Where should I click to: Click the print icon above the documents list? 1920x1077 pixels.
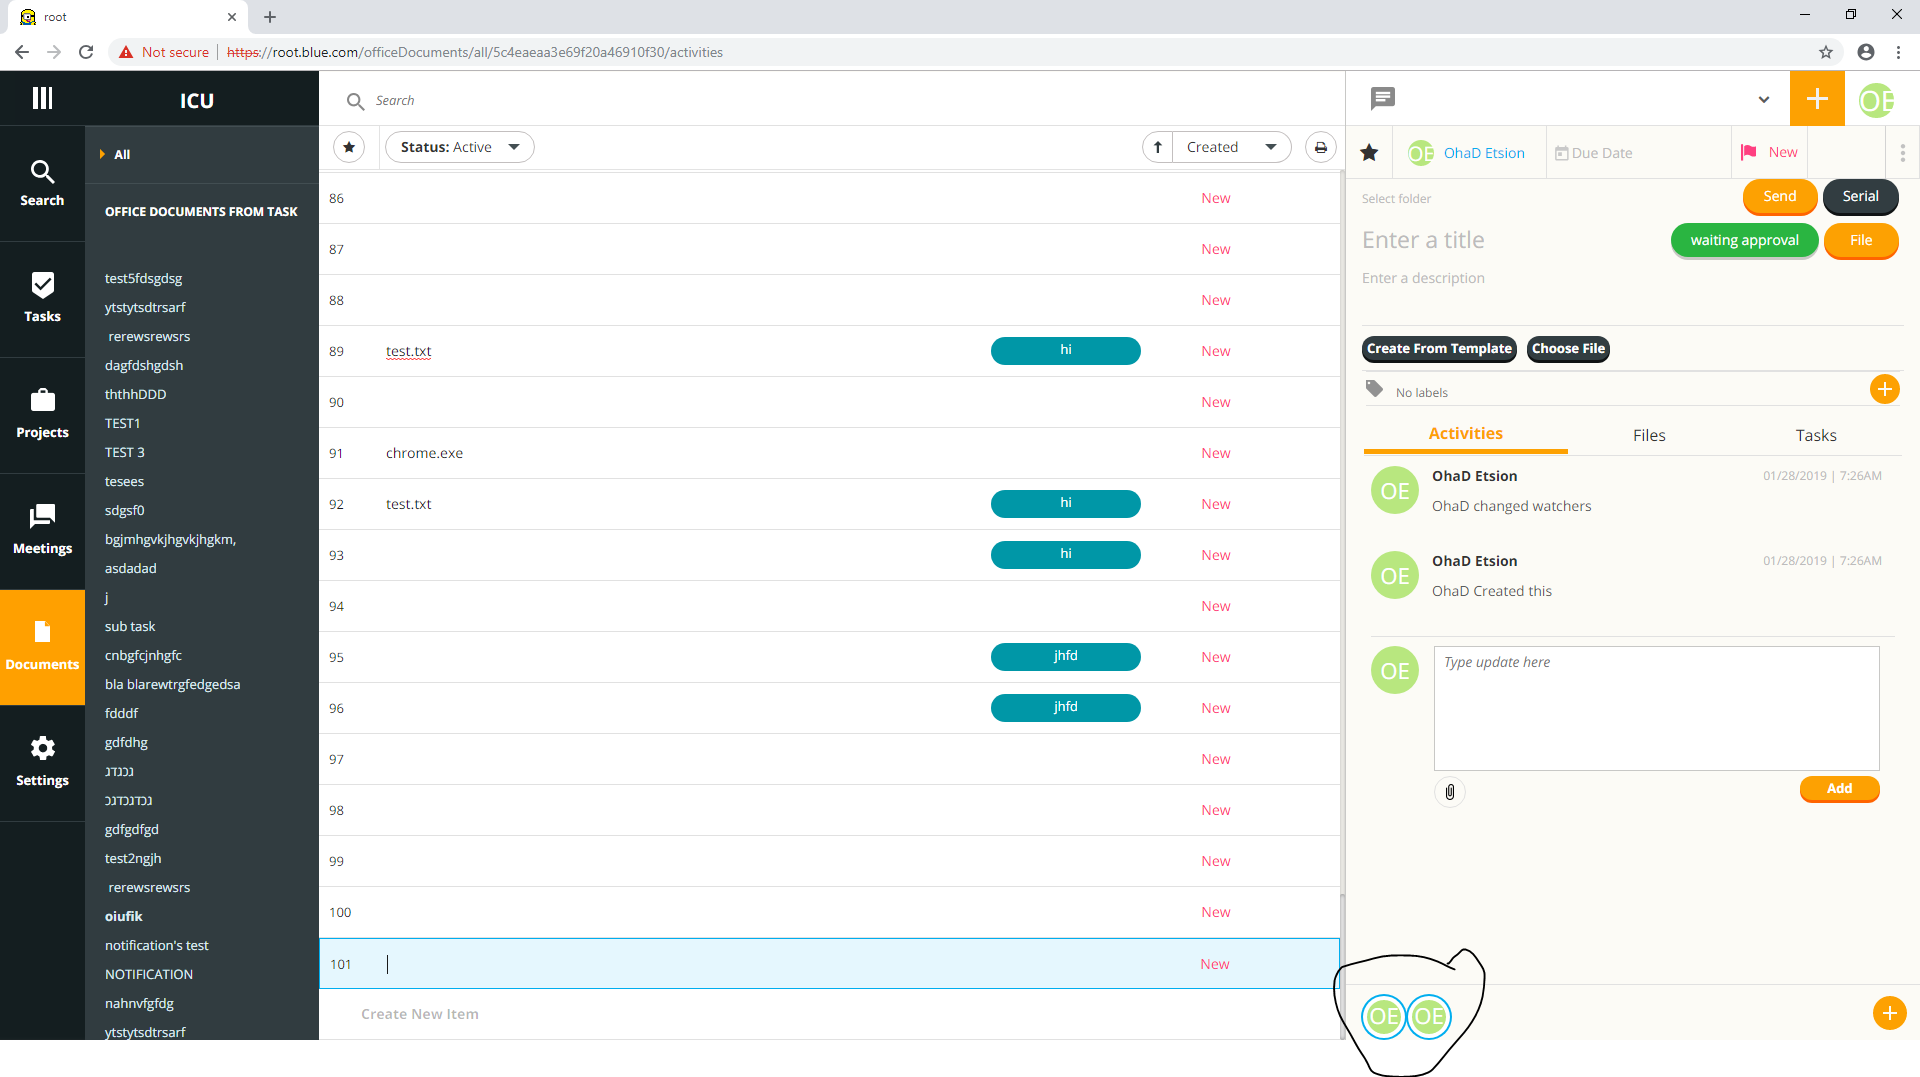[x=1320, y=146]
